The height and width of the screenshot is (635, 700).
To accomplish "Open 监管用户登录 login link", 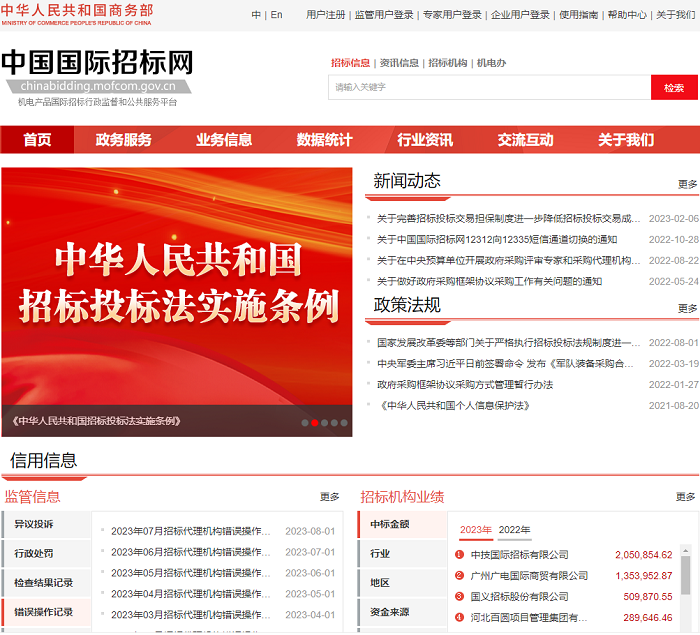I will pos(384,15).
